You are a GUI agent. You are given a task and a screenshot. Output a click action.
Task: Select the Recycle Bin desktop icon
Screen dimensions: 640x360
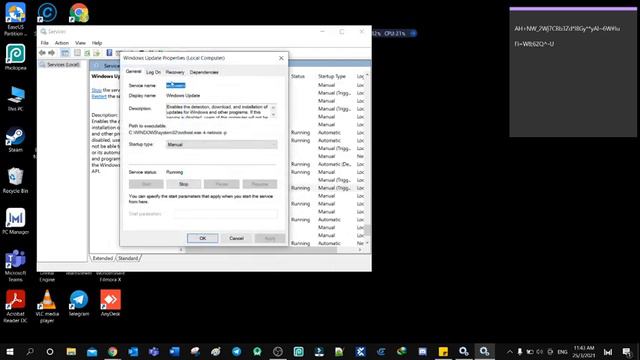click(16, 180)
